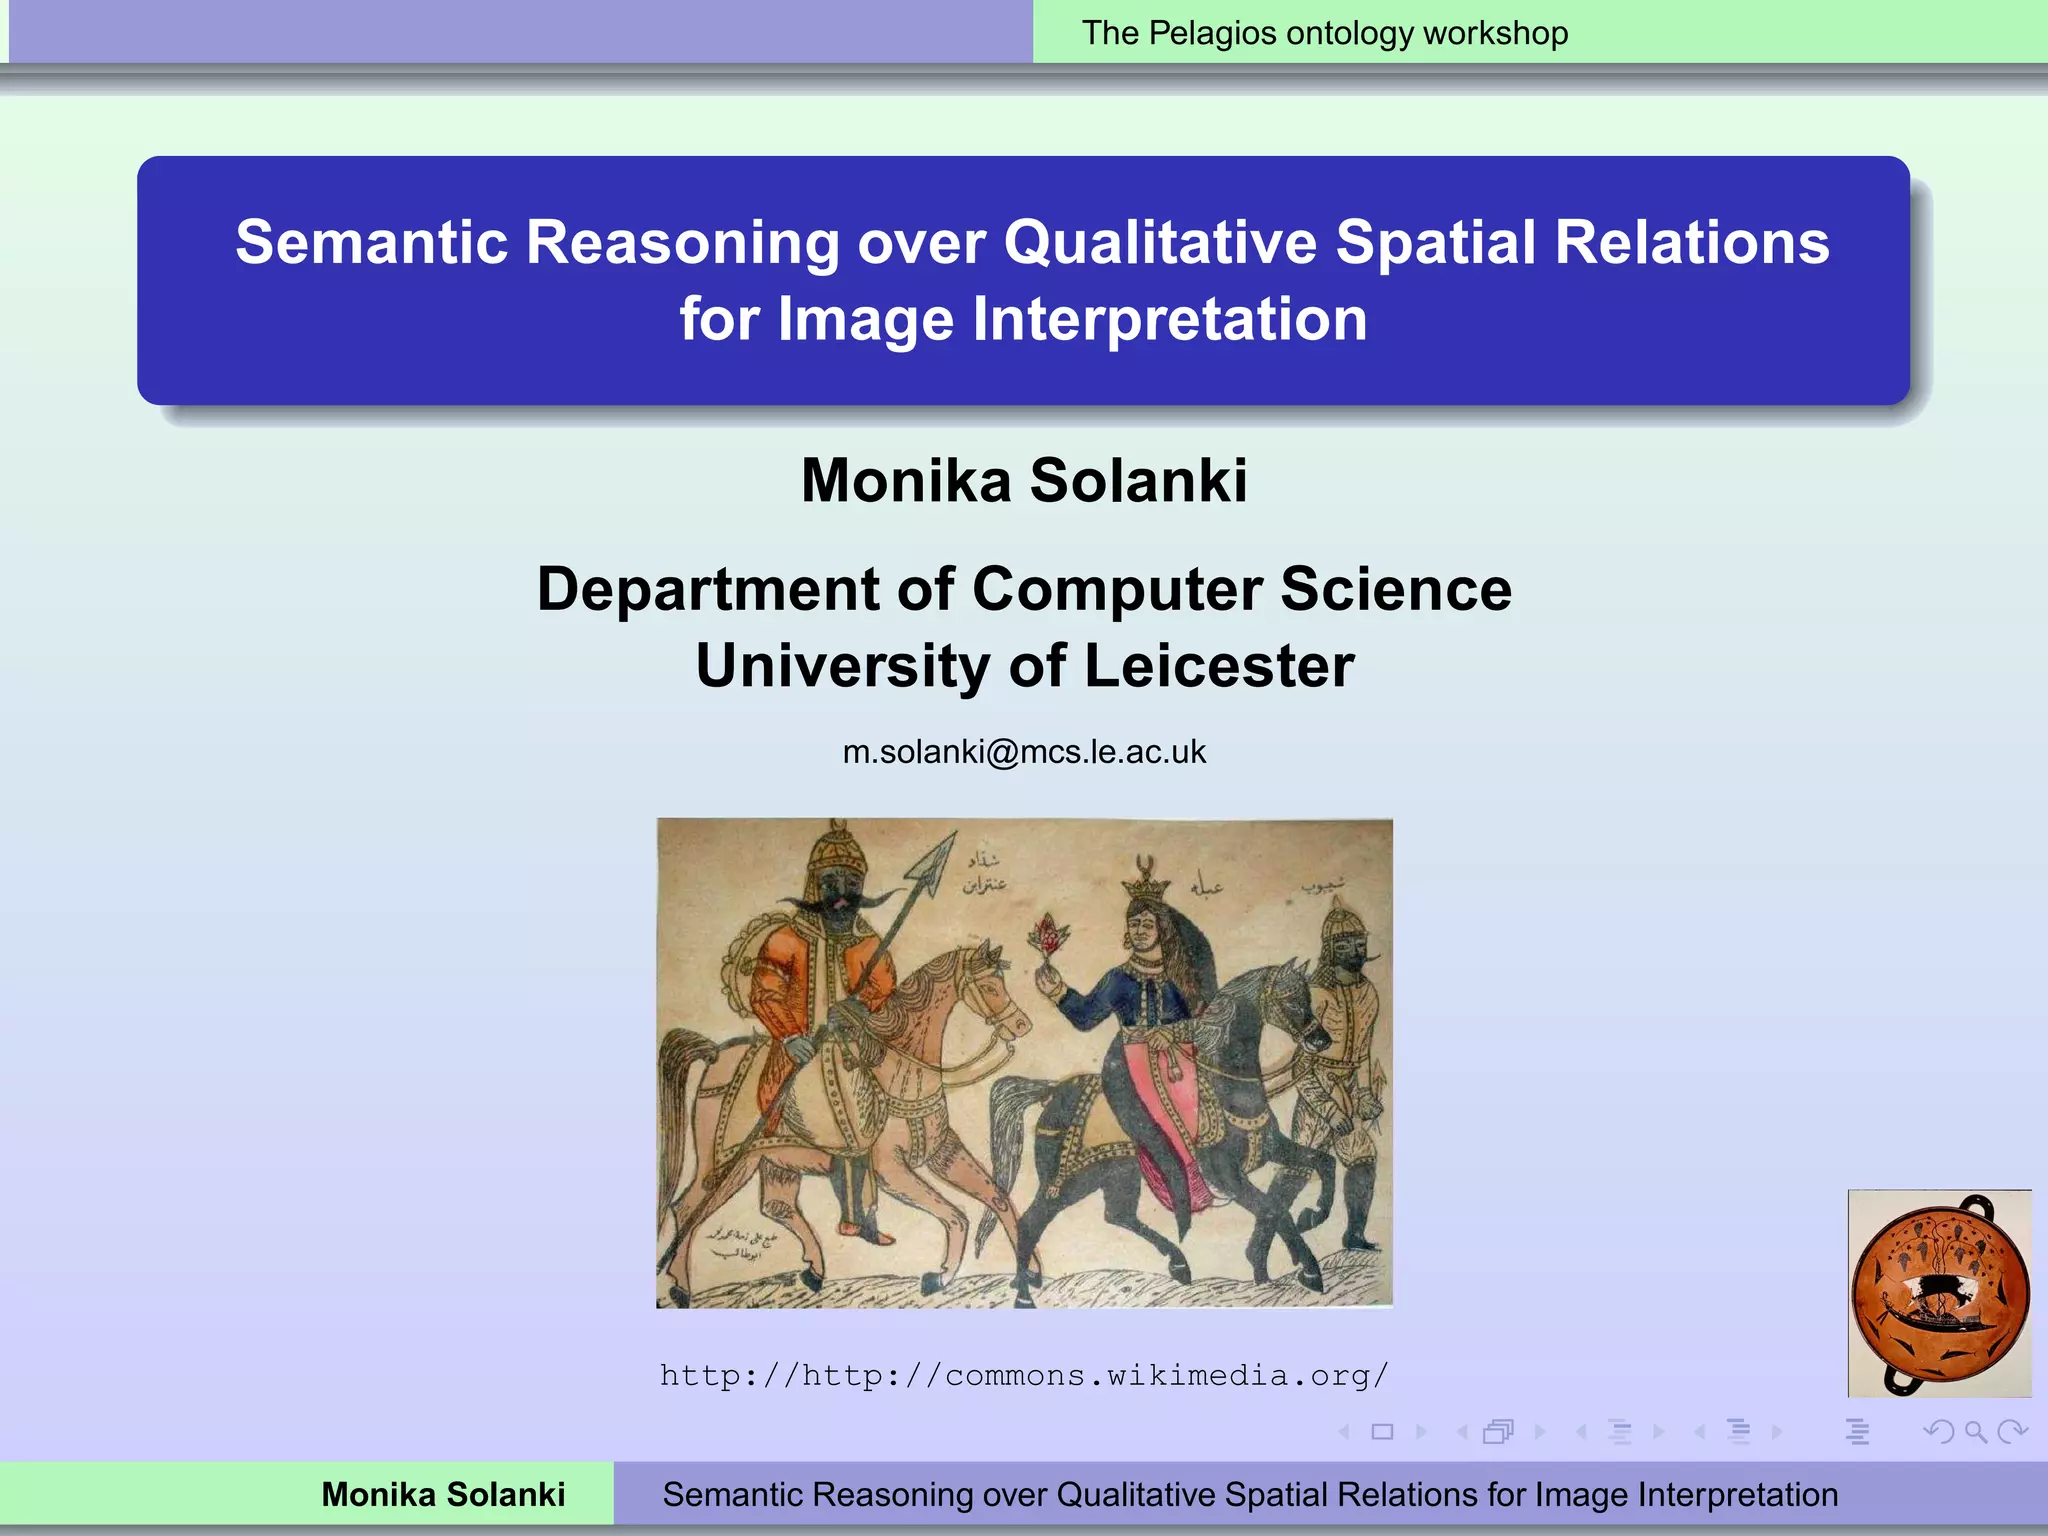Click the next frame arrow after frames icon
The height and width of the screenshot is (1536, 2048).
1540,1432
